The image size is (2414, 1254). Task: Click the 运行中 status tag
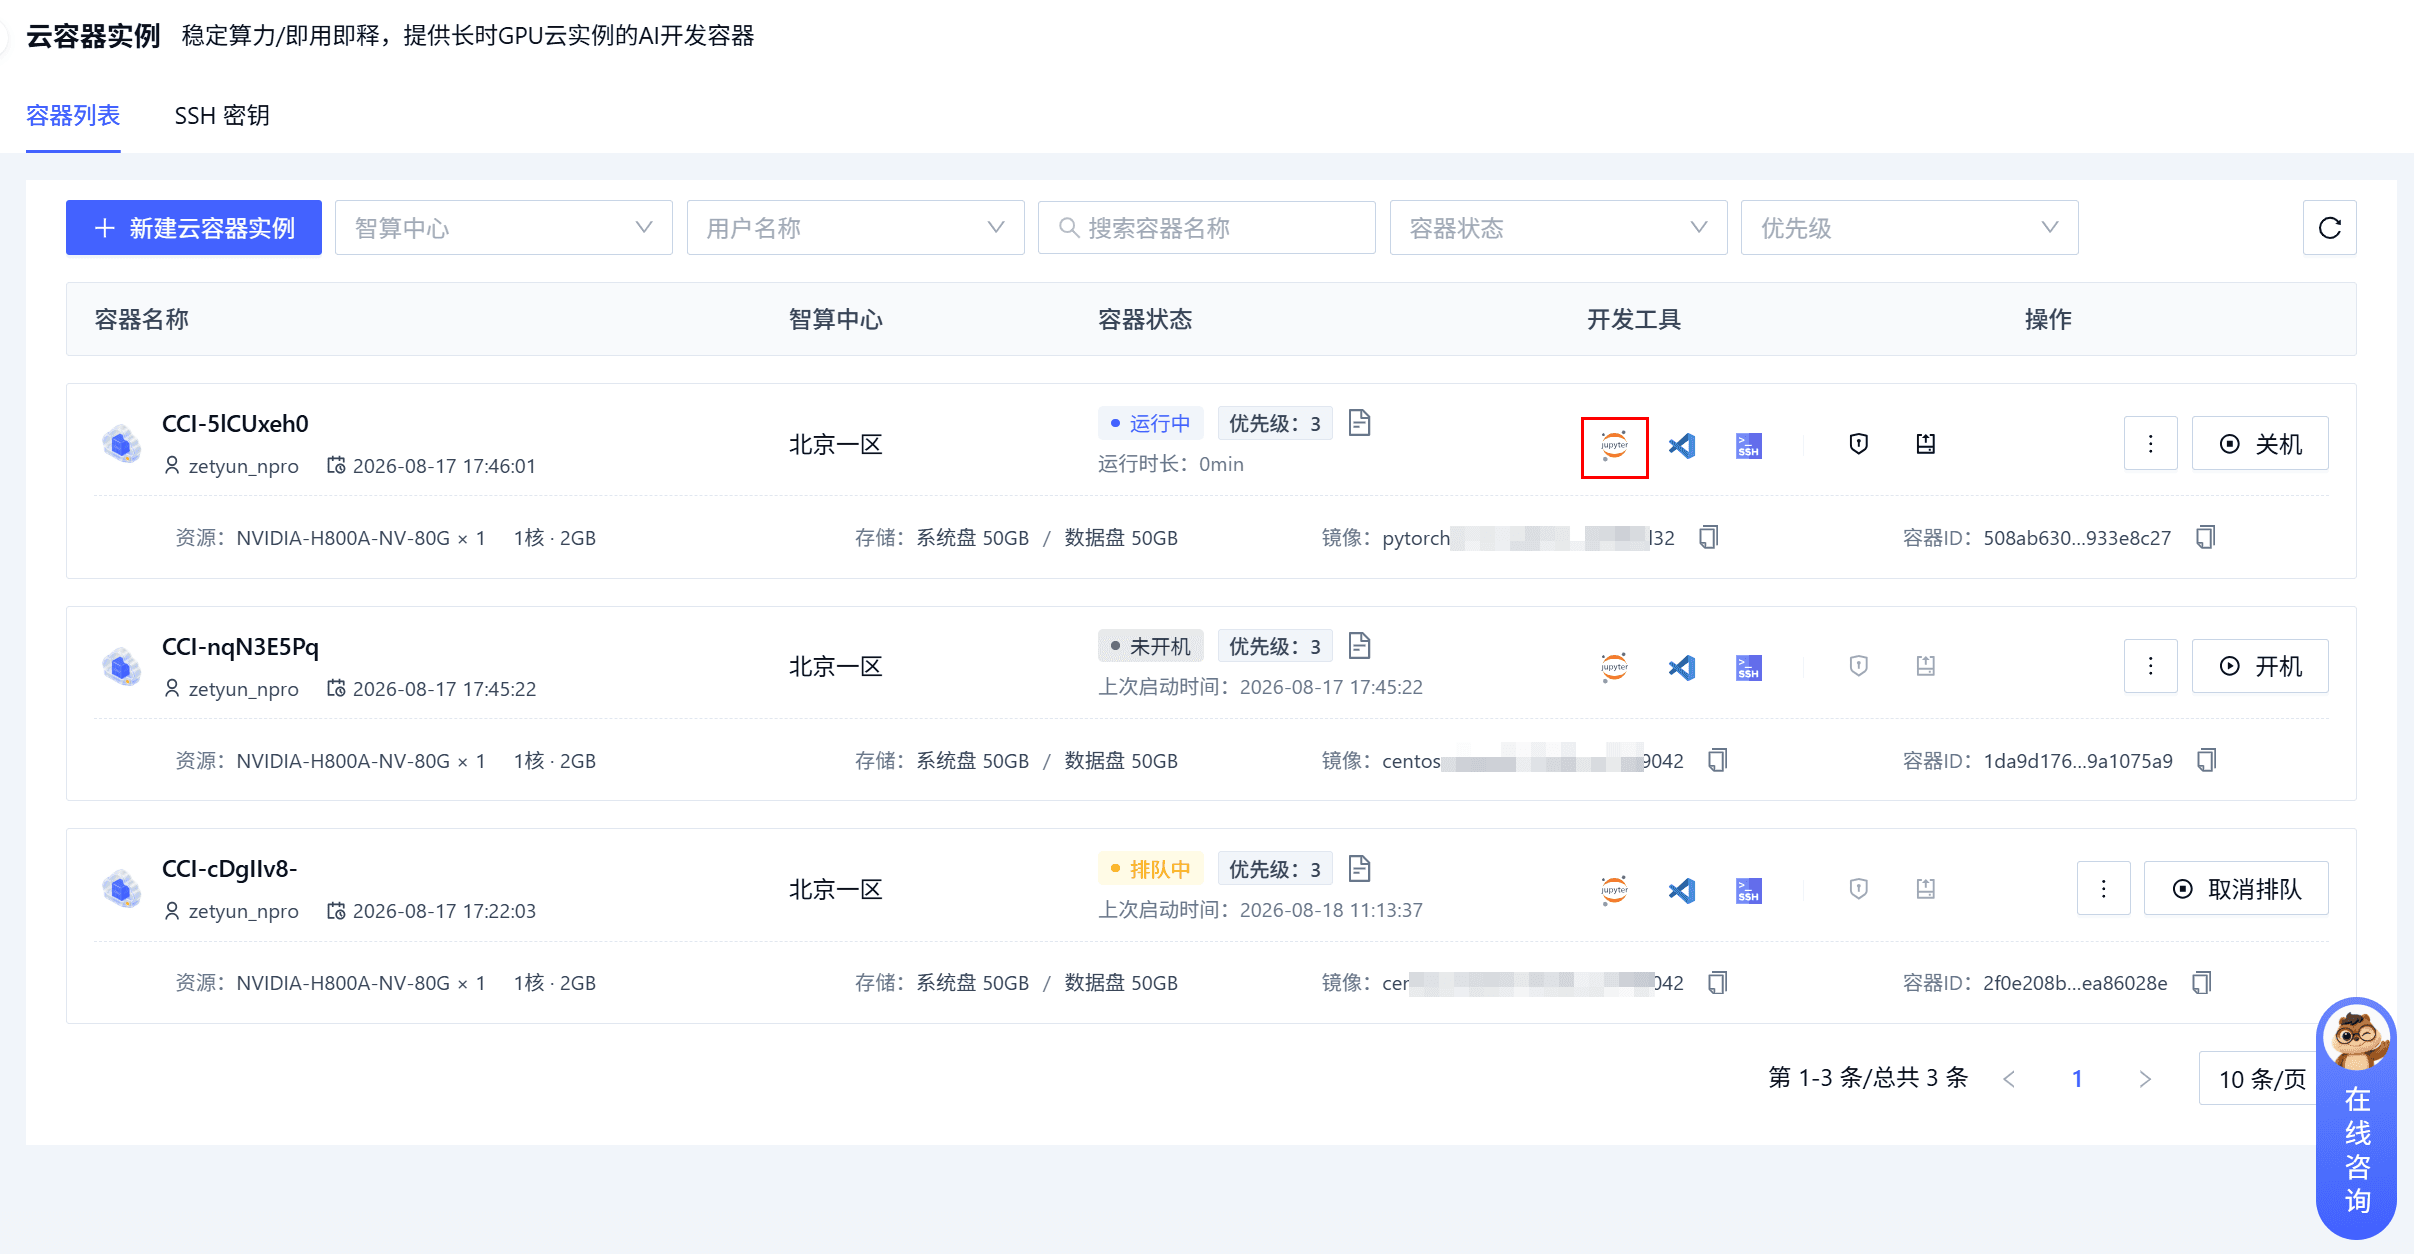(x=1150, y=424)
